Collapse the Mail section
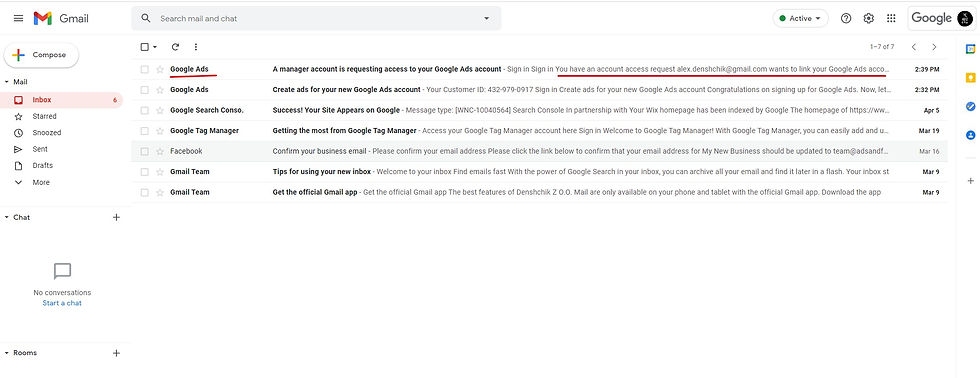This screenshot has width=980, height=378. tap(6, 82)
